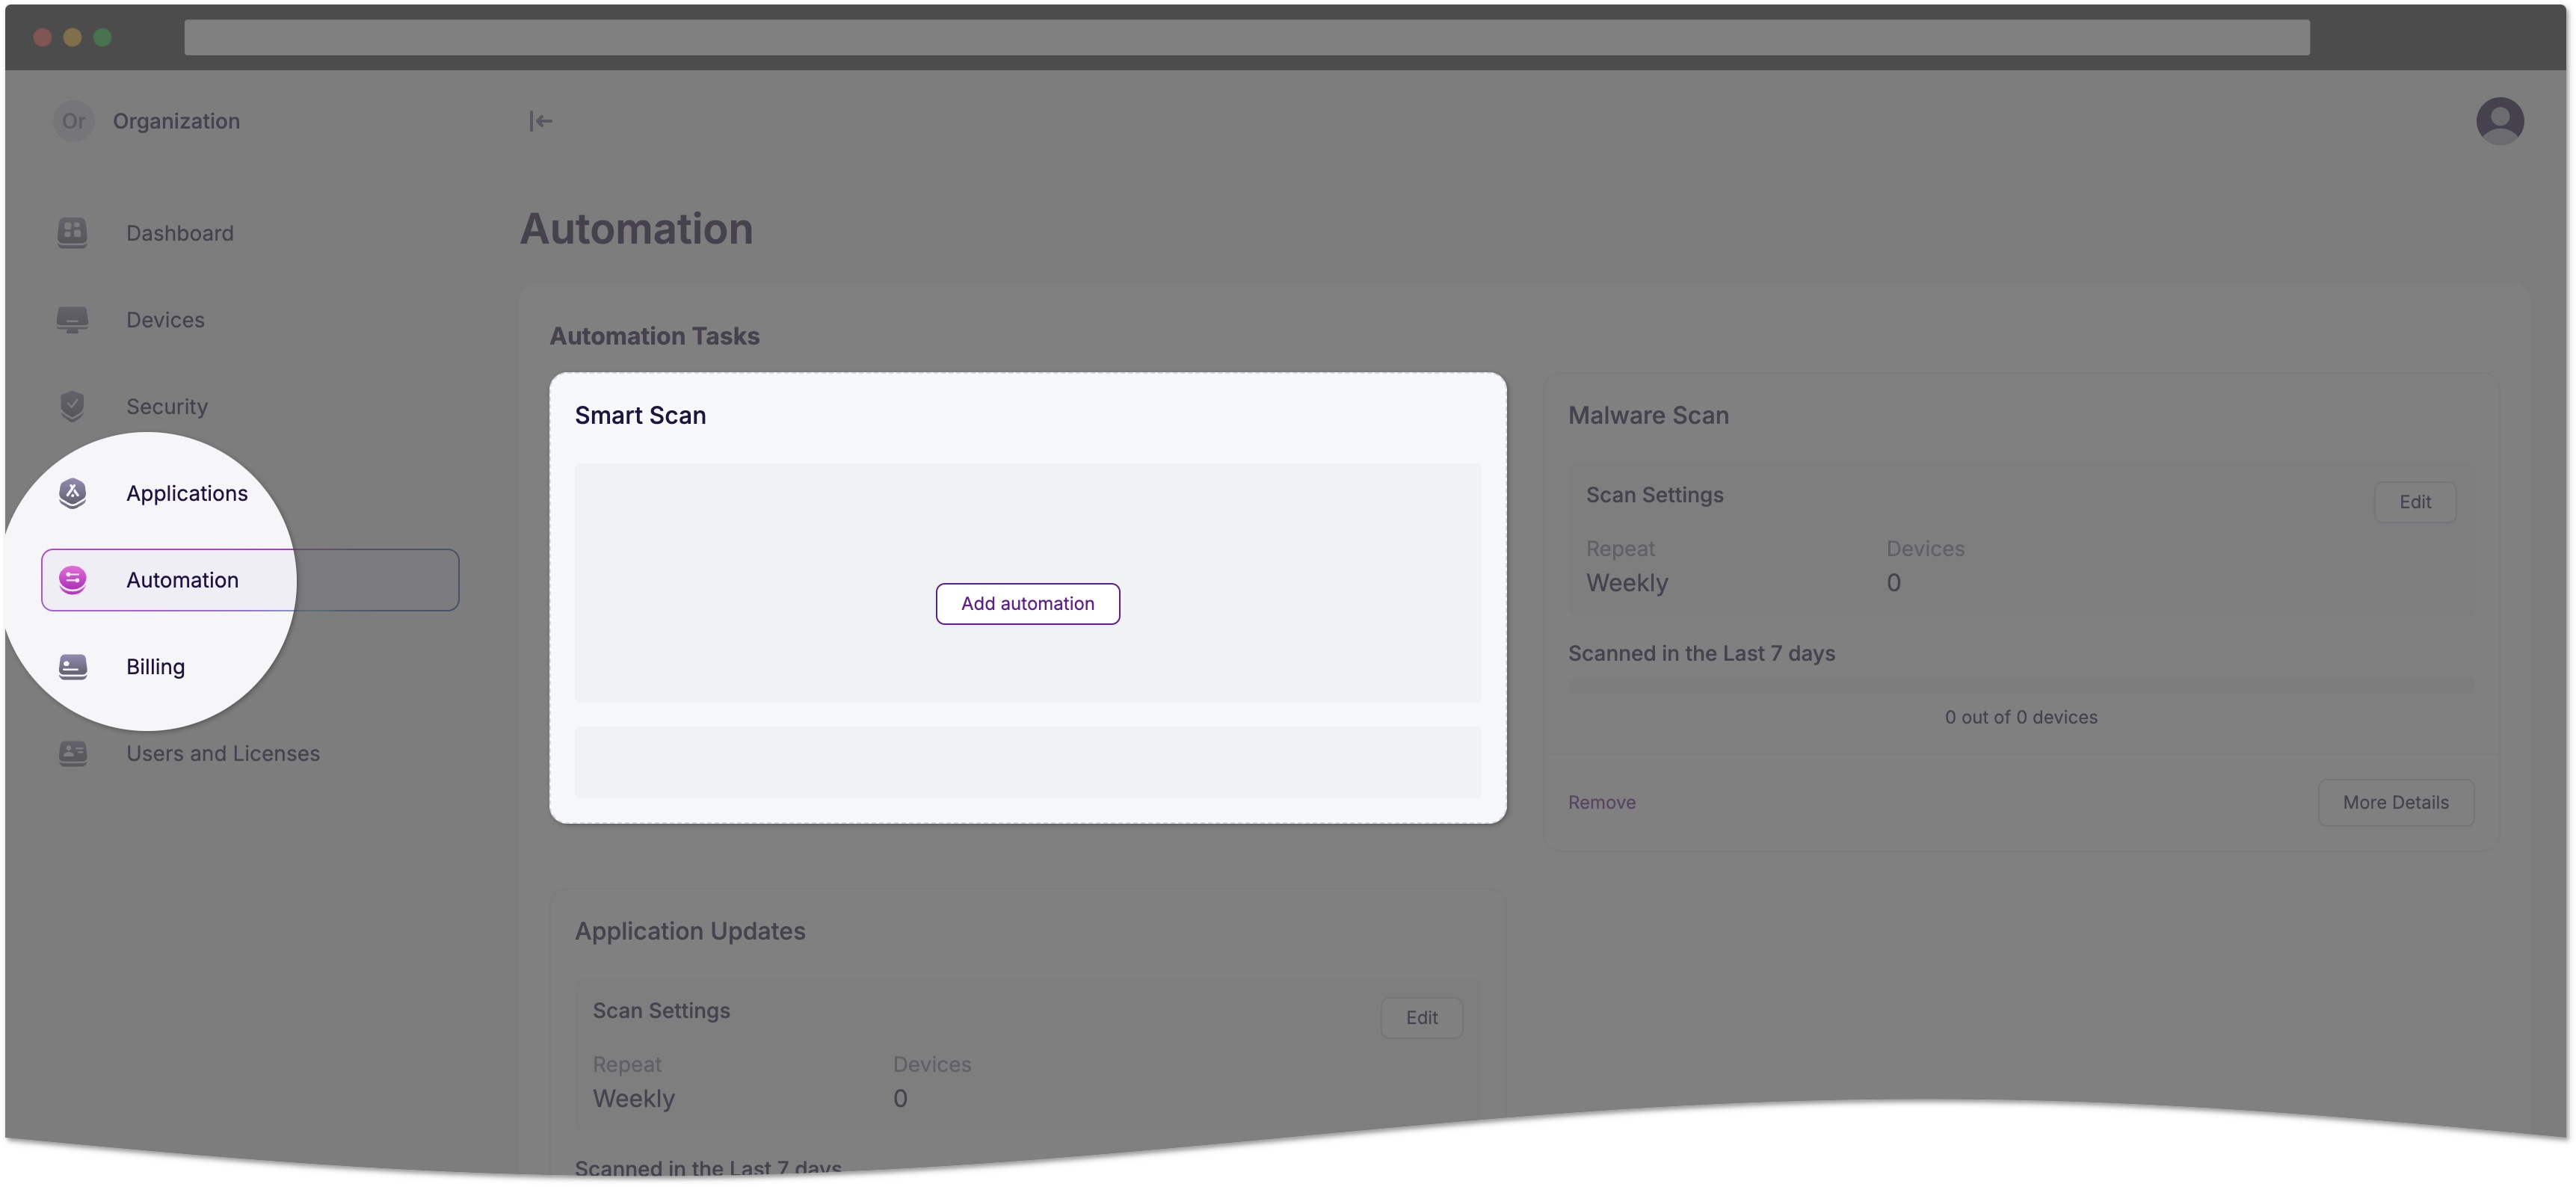
Task: Collapse the sidebar with the arrow icon
Action: tap(540, 121)
